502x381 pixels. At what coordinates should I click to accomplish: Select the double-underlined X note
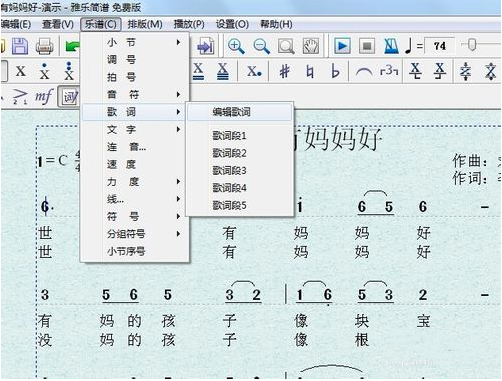click(198, 71)
